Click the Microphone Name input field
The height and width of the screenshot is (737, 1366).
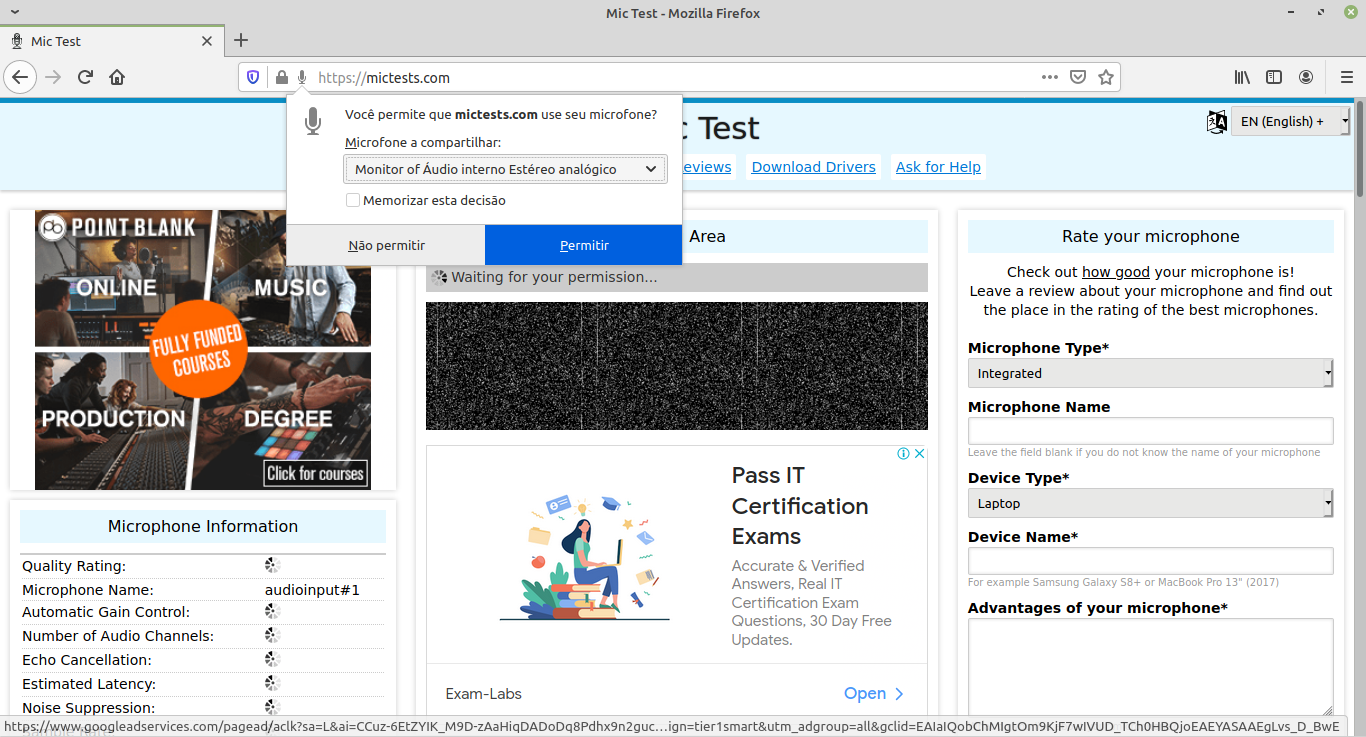tap(1150, 431)
